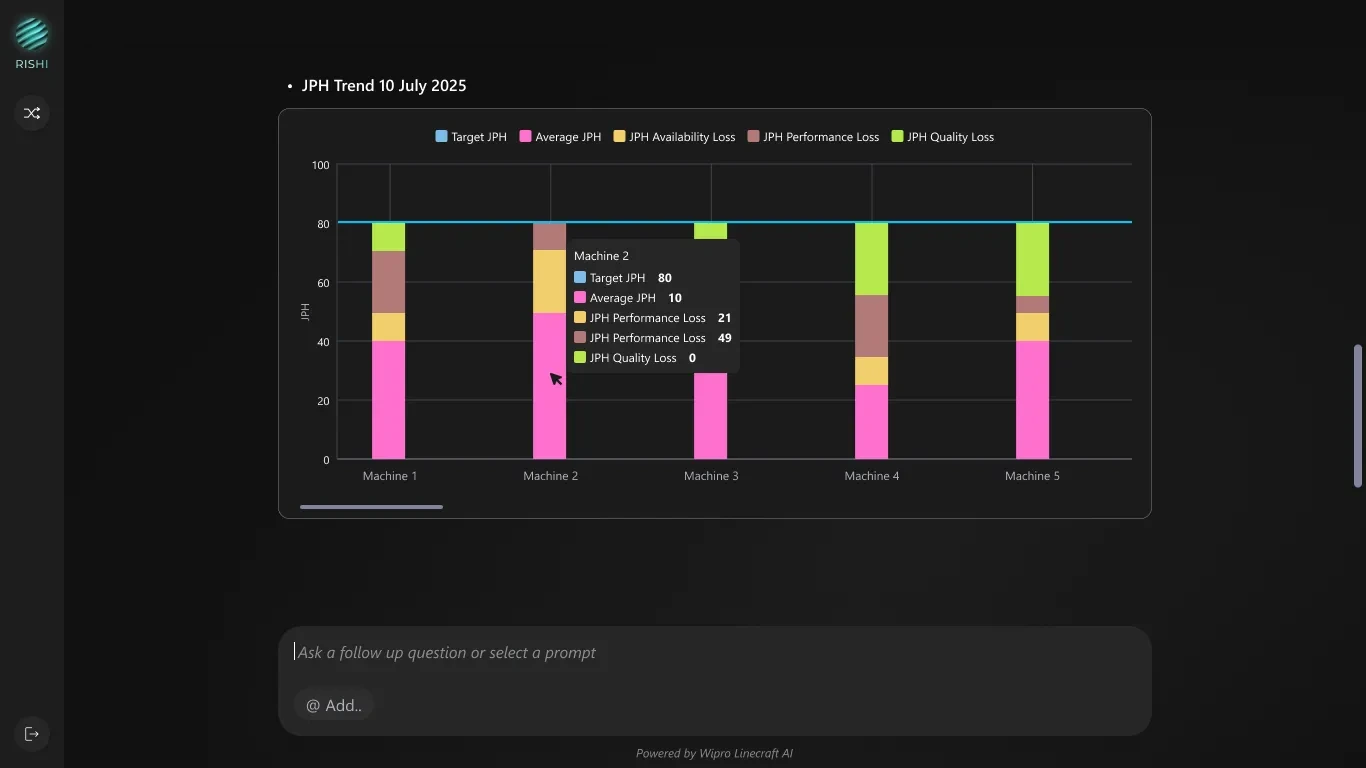The image size is (1366, 768).
Task: Click the tooltip row "Average JPH 10"
Action: pyautogui.click(x=628, y=298)
